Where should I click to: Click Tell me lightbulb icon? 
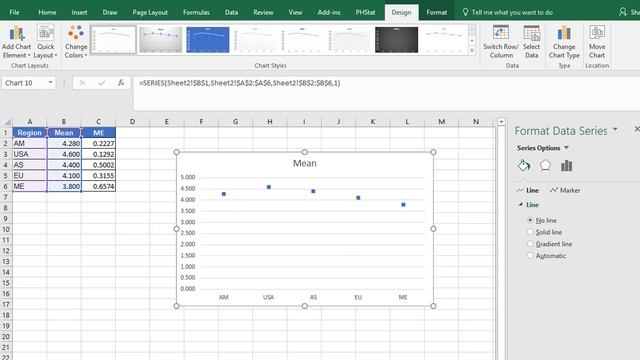[x=465, y=12]
